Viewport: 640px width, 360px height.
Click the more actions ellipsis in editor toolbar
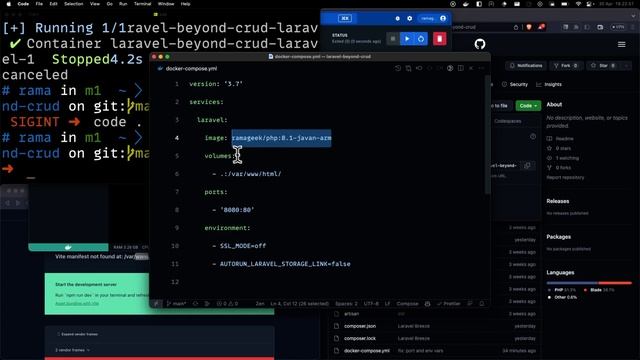pos(482,68)
